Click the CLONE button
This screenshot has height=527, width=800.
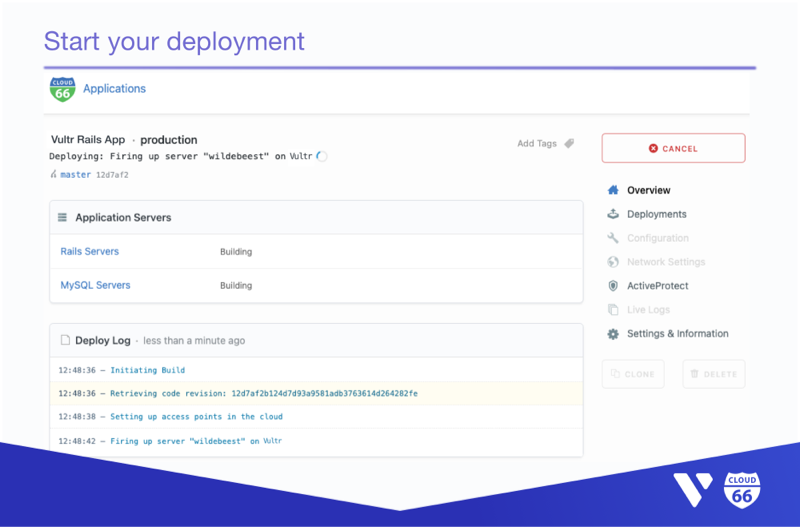[x=633, y=374]
